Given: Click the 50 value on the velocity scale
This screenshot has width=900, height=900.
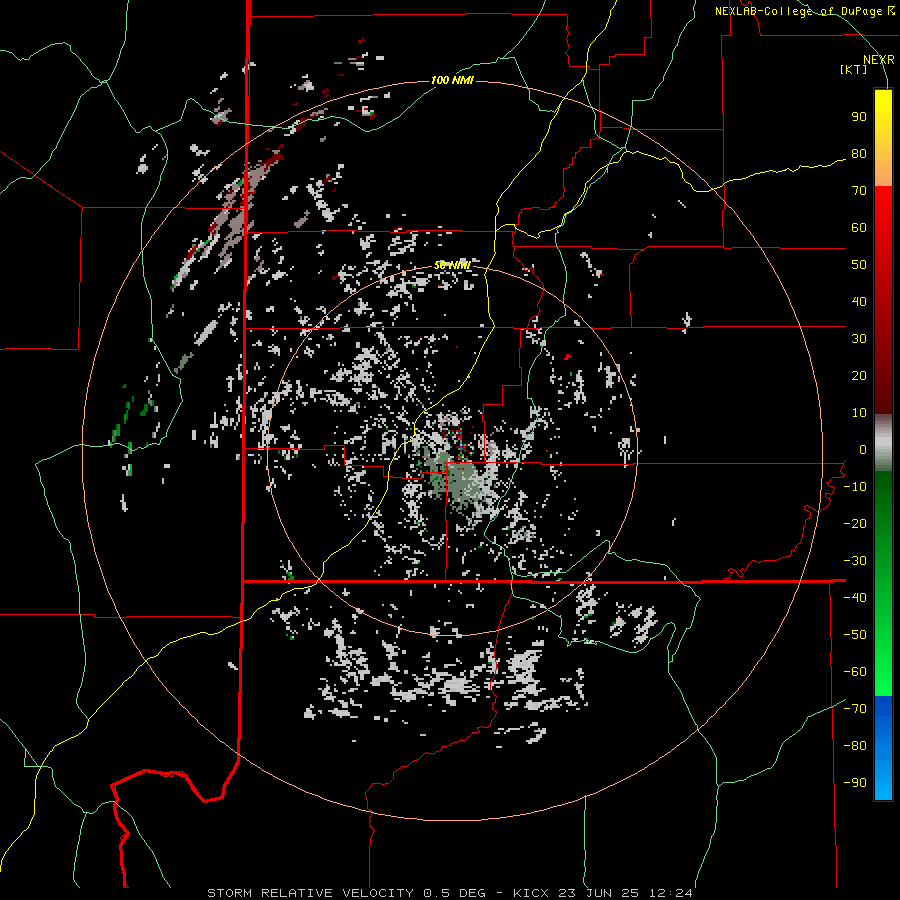Looking at the screenshot, I should [859, 265].
